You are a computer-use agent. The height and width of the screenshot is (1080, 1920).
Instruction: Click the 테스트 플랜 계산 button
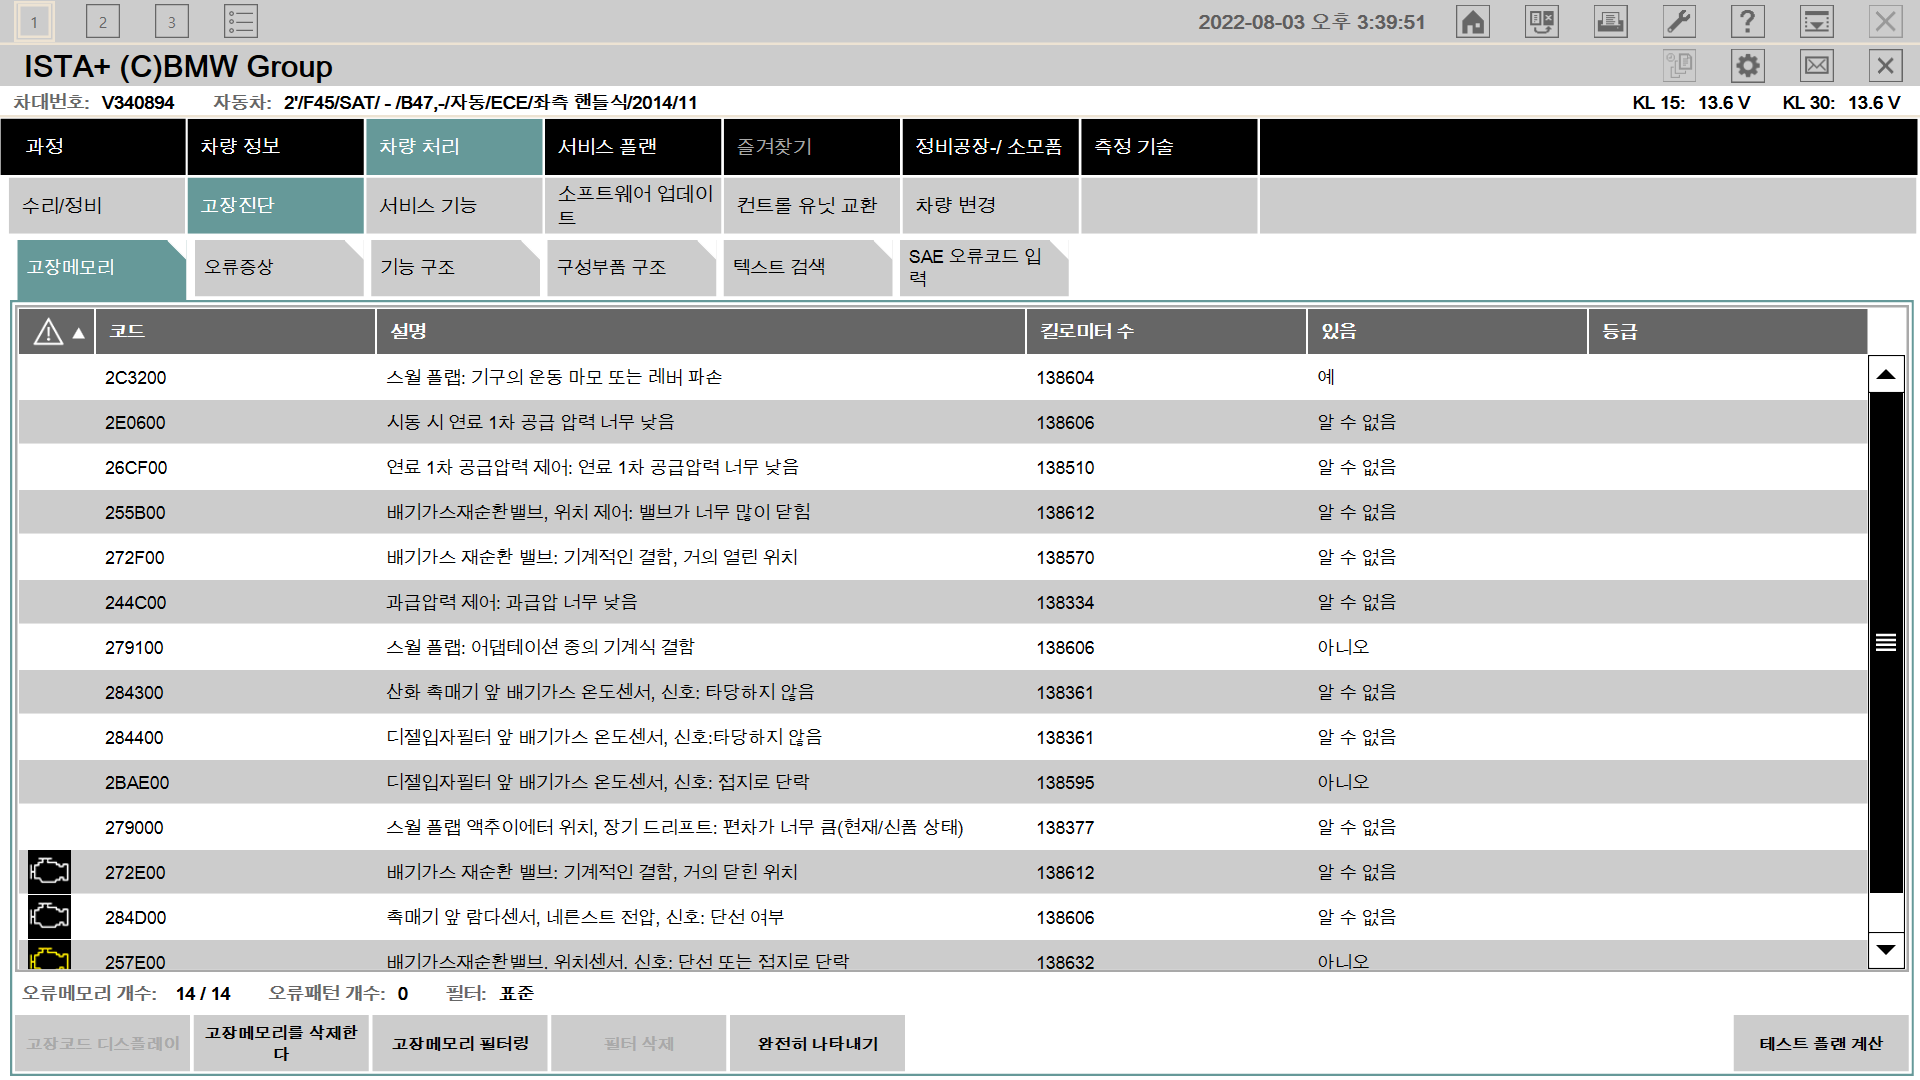pos(1820,1044)
